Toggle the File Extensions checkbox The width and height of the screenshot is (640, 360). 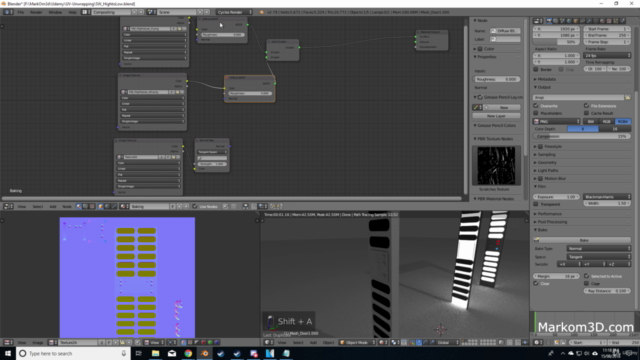click(x=587, y=106)
